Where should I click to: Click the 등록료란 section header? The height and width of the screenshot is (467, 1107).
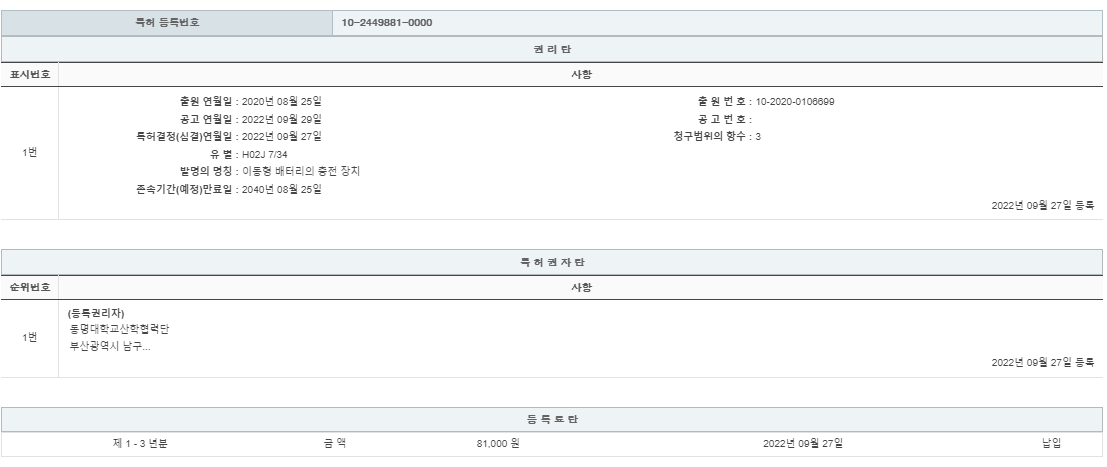pyautogui.click(x=552, y=419)
